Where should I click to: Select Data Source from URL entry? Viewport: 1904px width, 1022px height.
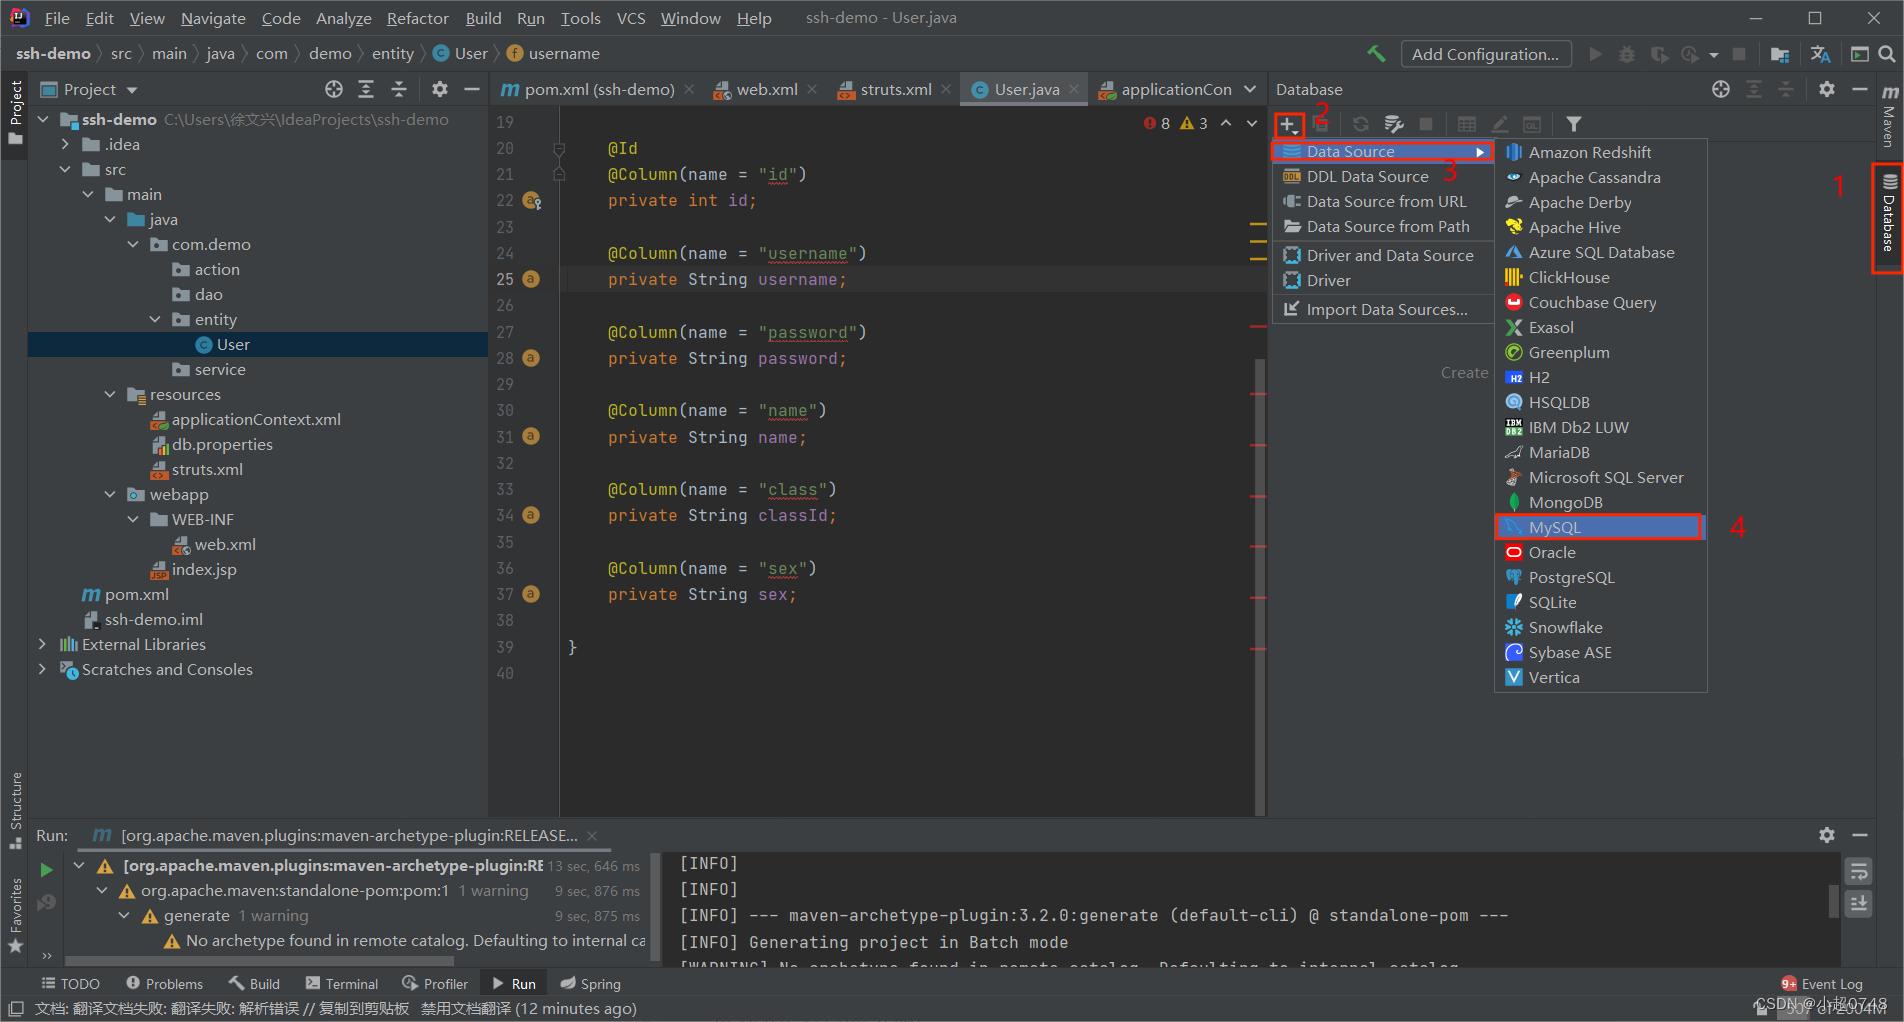1382,201
